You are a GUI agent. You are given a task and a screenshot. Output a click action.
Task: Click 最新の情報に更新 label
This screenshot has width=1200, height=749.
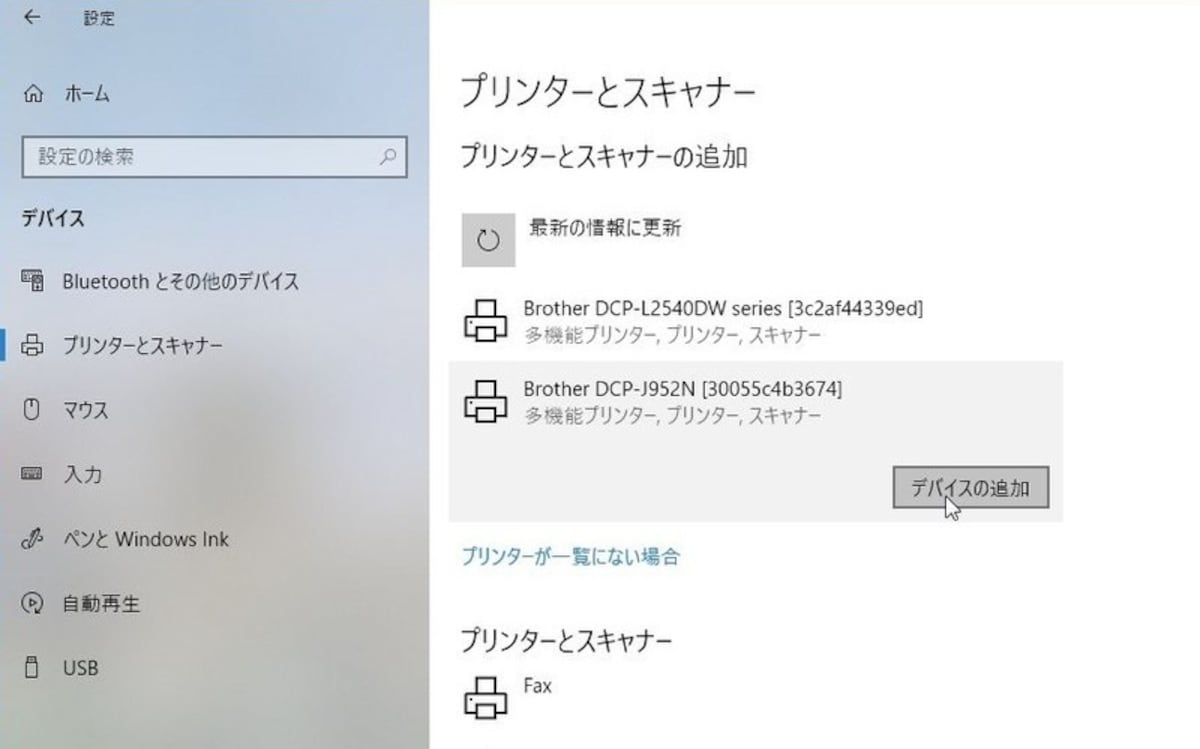point(605,228)
